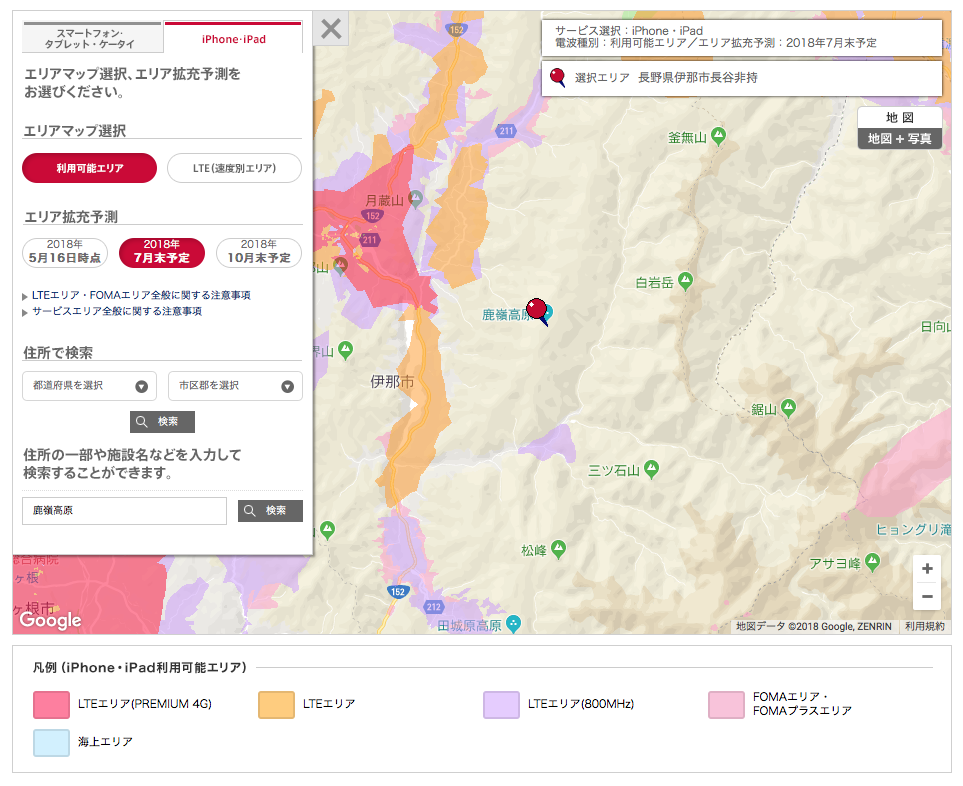Click the 田城原高原 place marker

pyautogui.click(x=513, y=625)
